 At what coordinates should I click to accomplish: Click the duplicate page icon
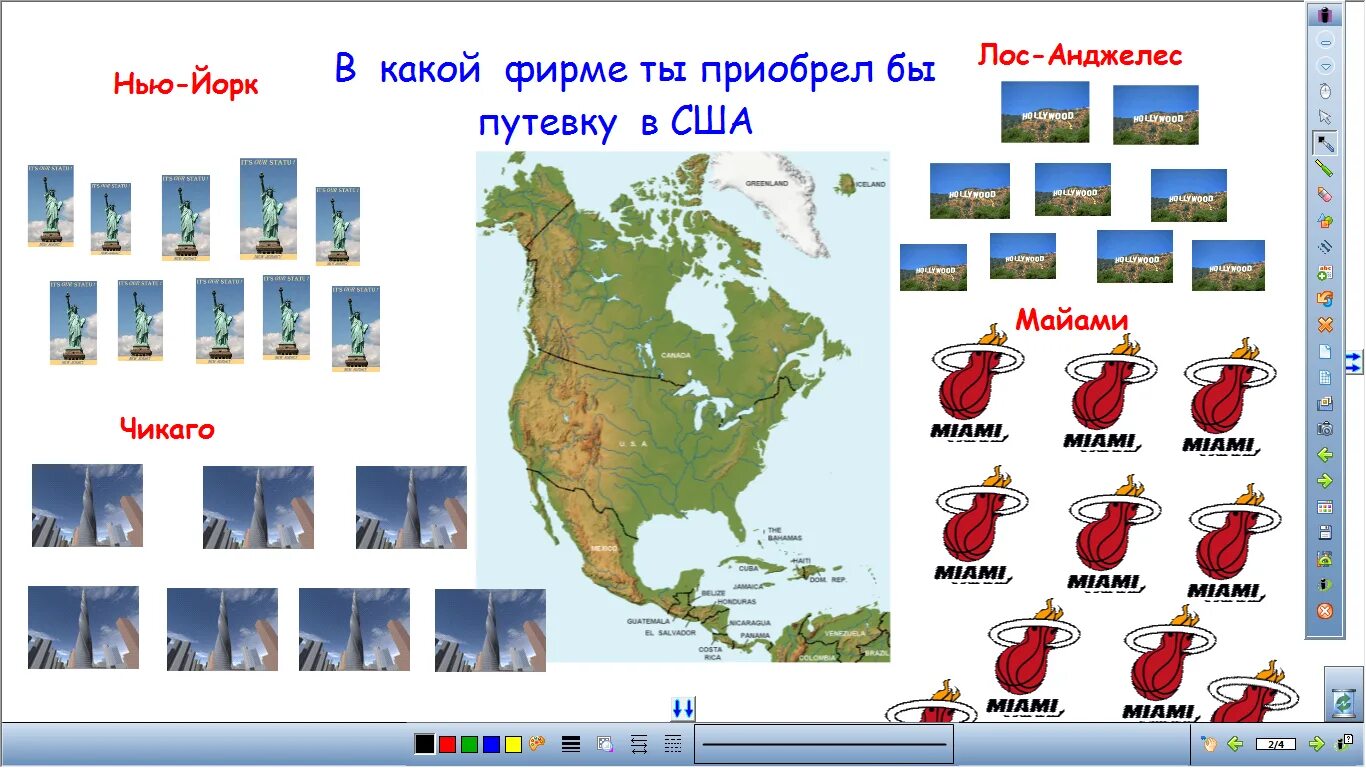click(x=1325, y=403)
